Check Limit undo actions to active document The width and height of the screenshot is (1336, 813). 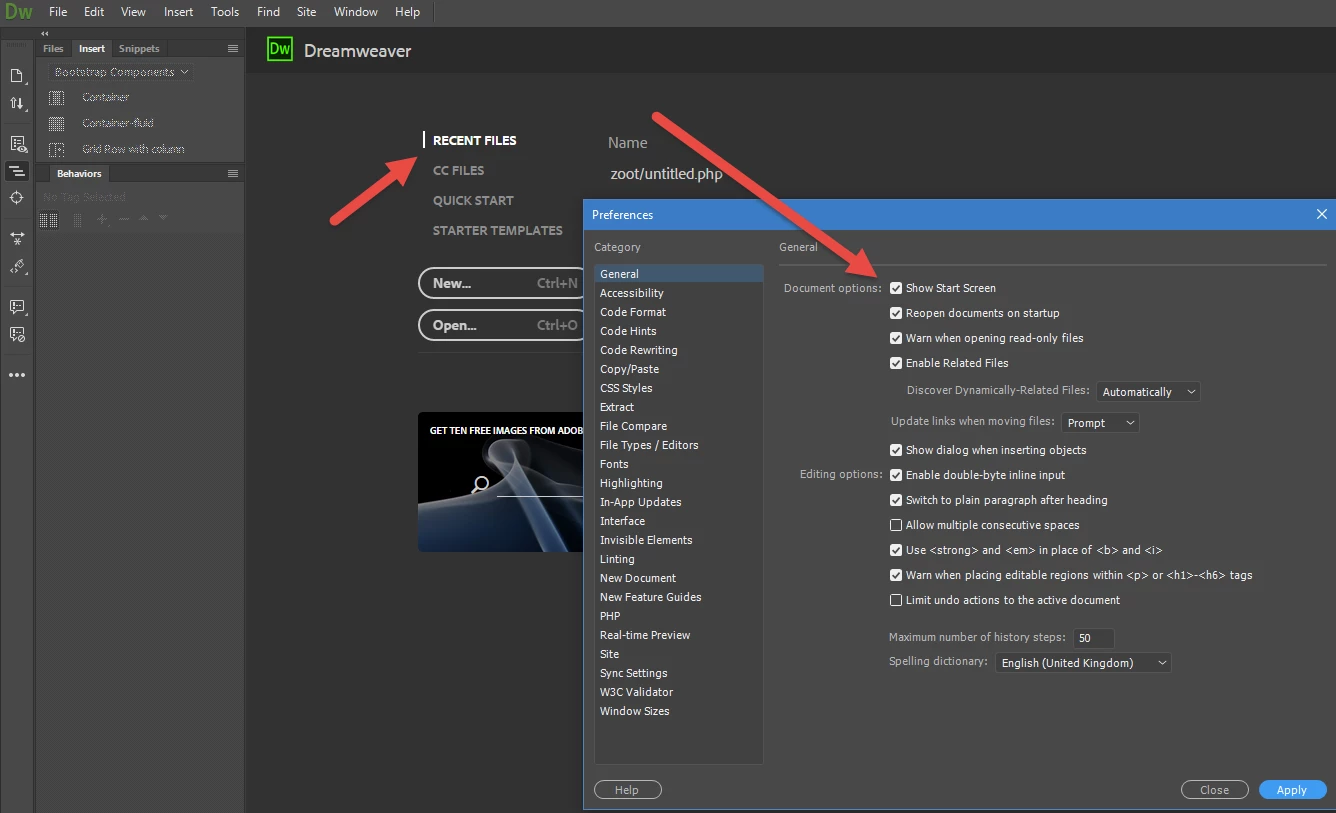(x=896, y=600)
